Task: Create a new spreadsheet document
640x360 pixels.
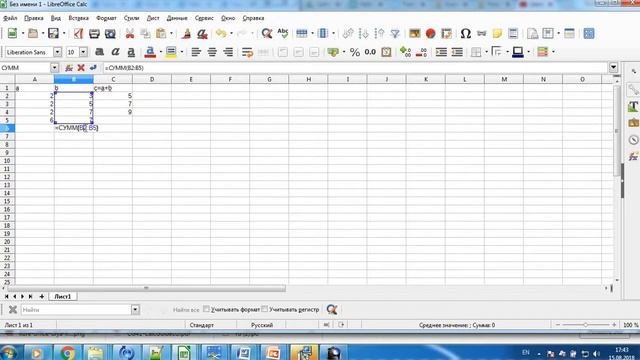Action: coord(12,33)
